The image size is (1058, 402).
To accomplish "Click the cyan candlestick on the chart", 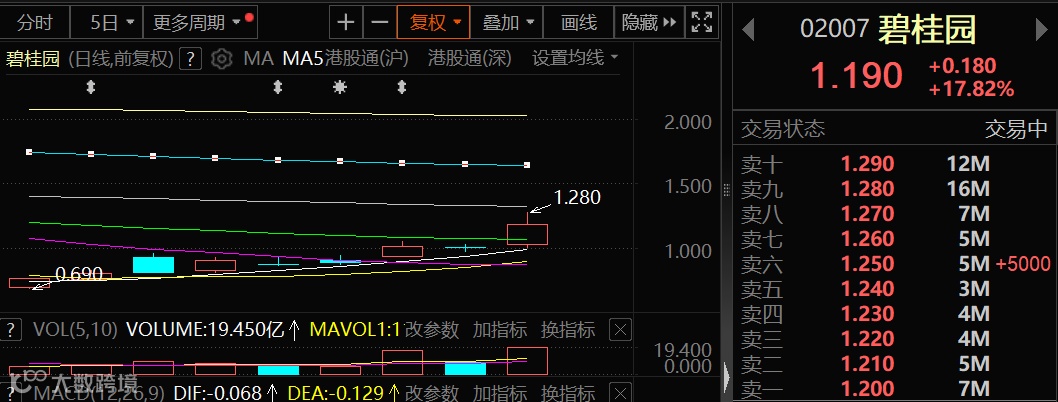I will [153, 265].
